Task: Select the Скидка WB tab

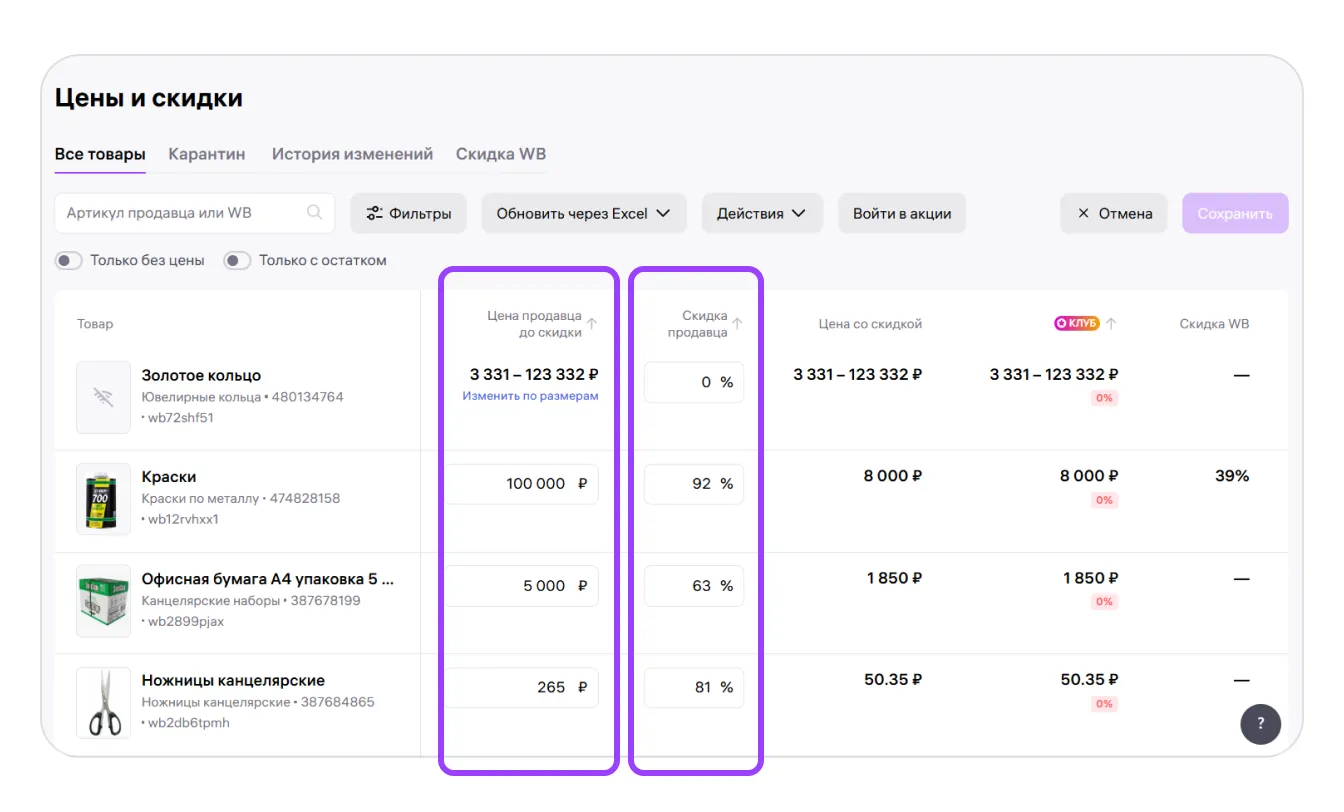Action: [x=500, y=154]
